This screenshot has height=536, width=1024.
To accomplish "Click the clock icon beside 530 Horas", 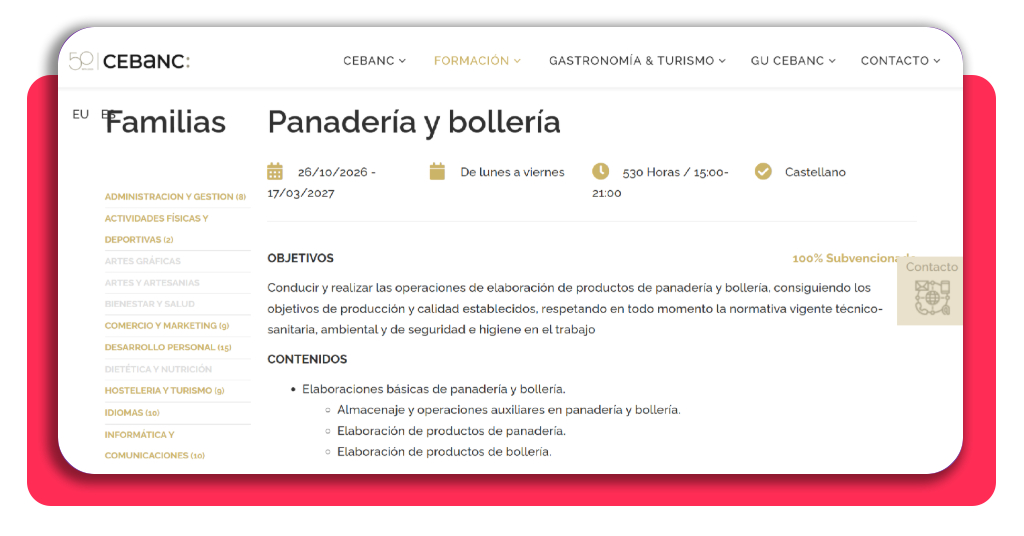I will 600,171.
